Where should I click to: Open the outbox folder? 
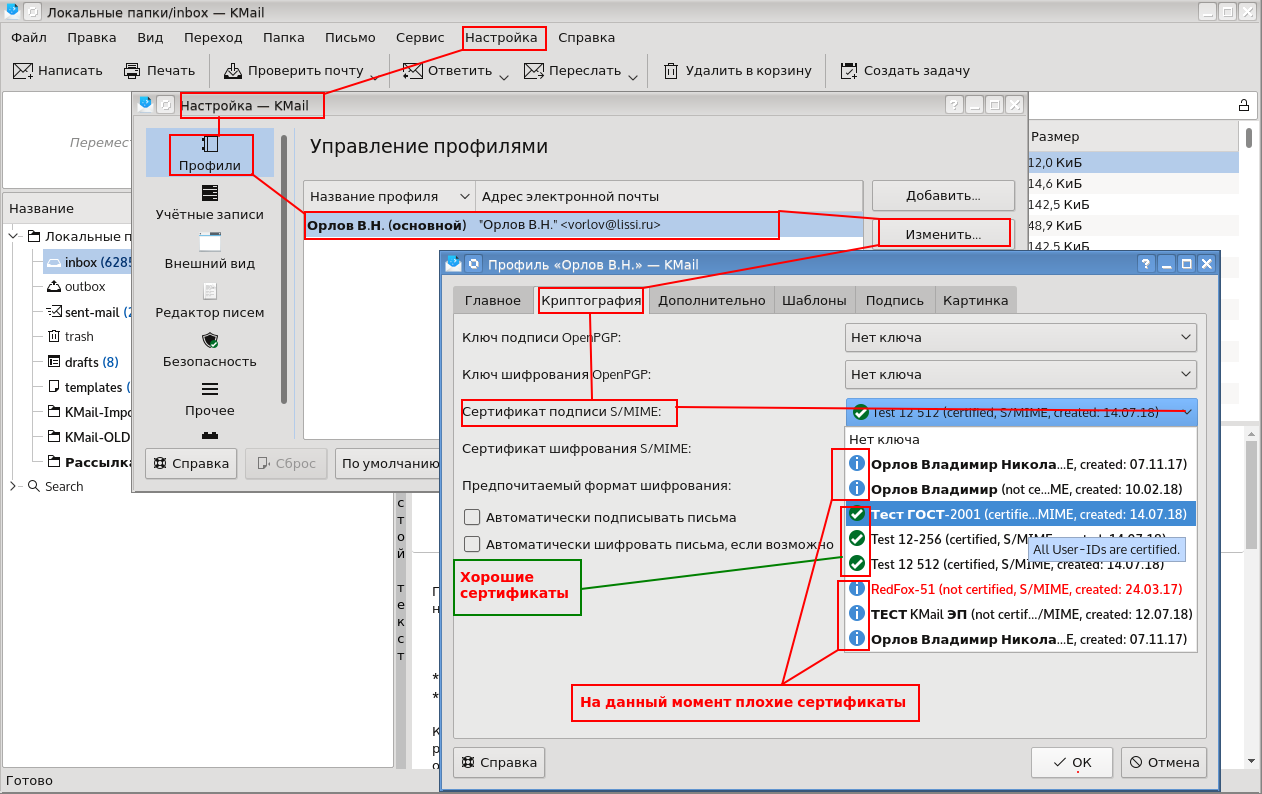[x=85, y=287]
